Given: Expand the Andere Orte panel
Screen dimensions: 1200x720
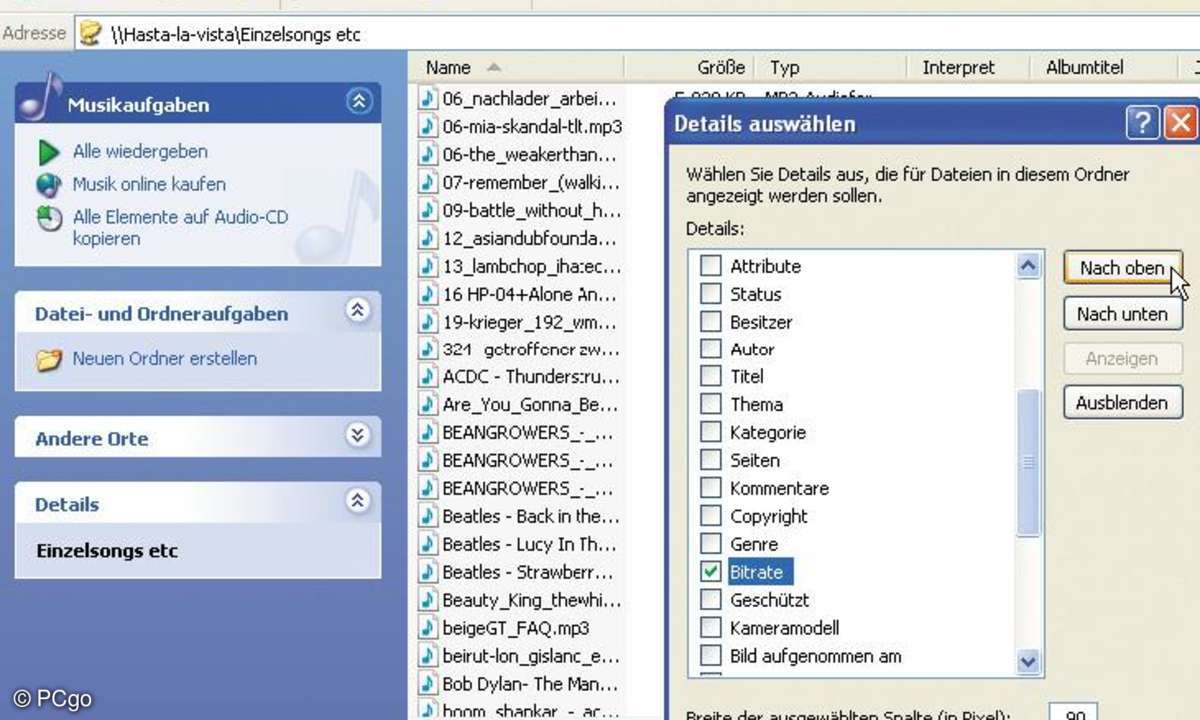Looking at the screenshot, I should click(358, 435).
